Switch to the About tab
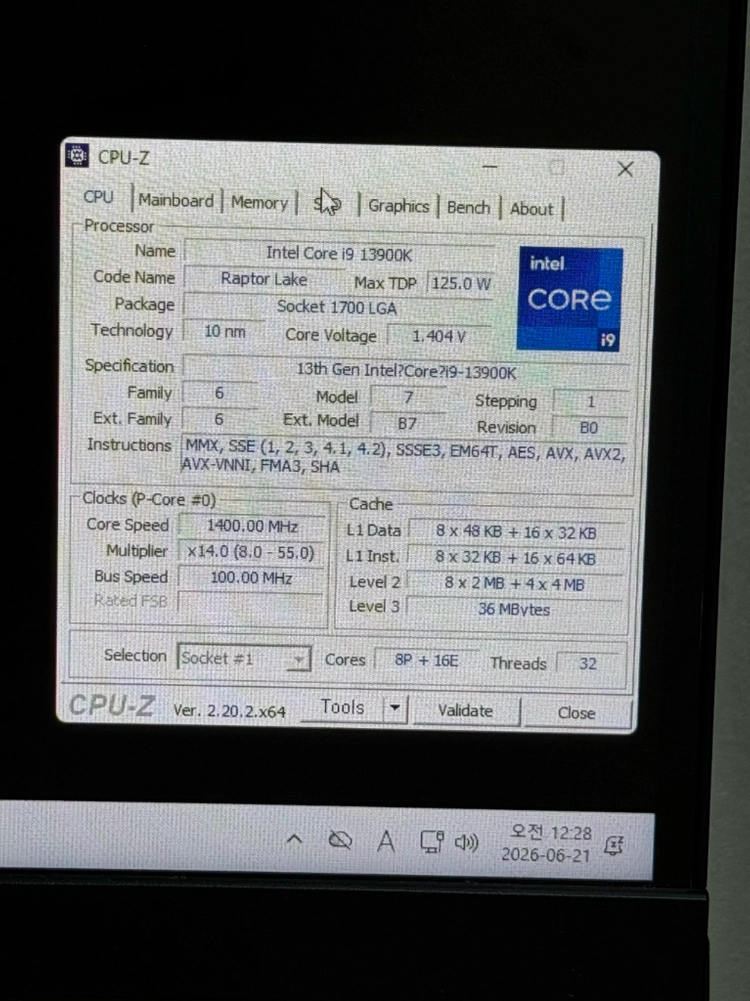 pyautogui.click(x=531, y=209)
